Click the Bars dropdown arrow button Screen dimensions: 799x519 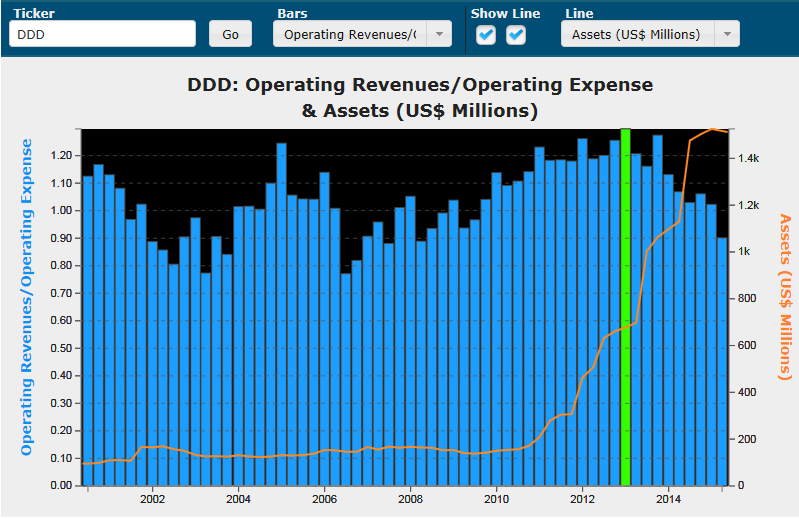(x=439, y=34)
